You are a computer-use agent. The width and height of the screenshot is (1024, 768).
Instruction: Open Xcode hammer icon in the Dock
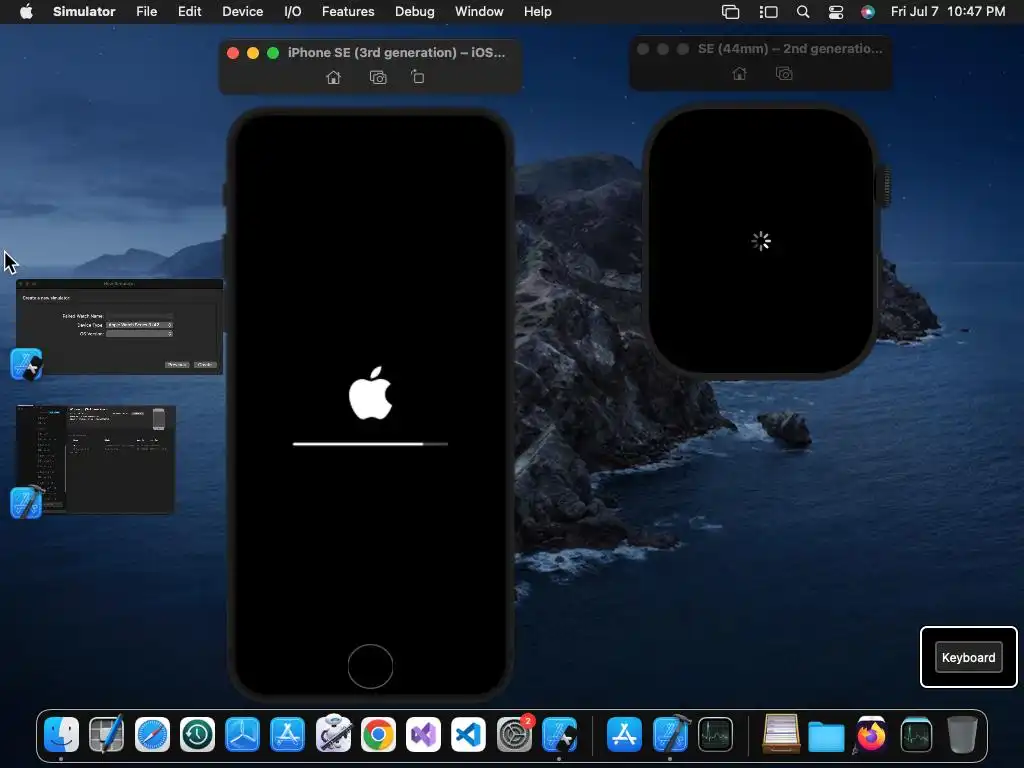click(x=670, y=735)
